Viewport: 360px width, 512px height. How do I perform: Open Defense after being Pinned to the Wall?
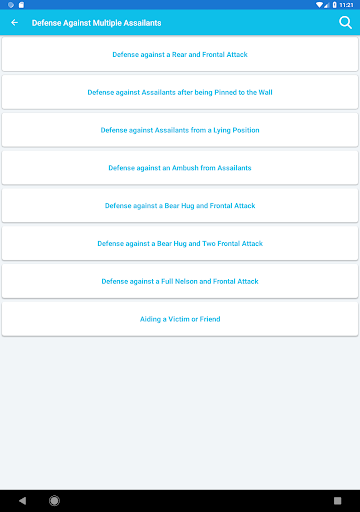pyautogui.click(x=180, y=92)
